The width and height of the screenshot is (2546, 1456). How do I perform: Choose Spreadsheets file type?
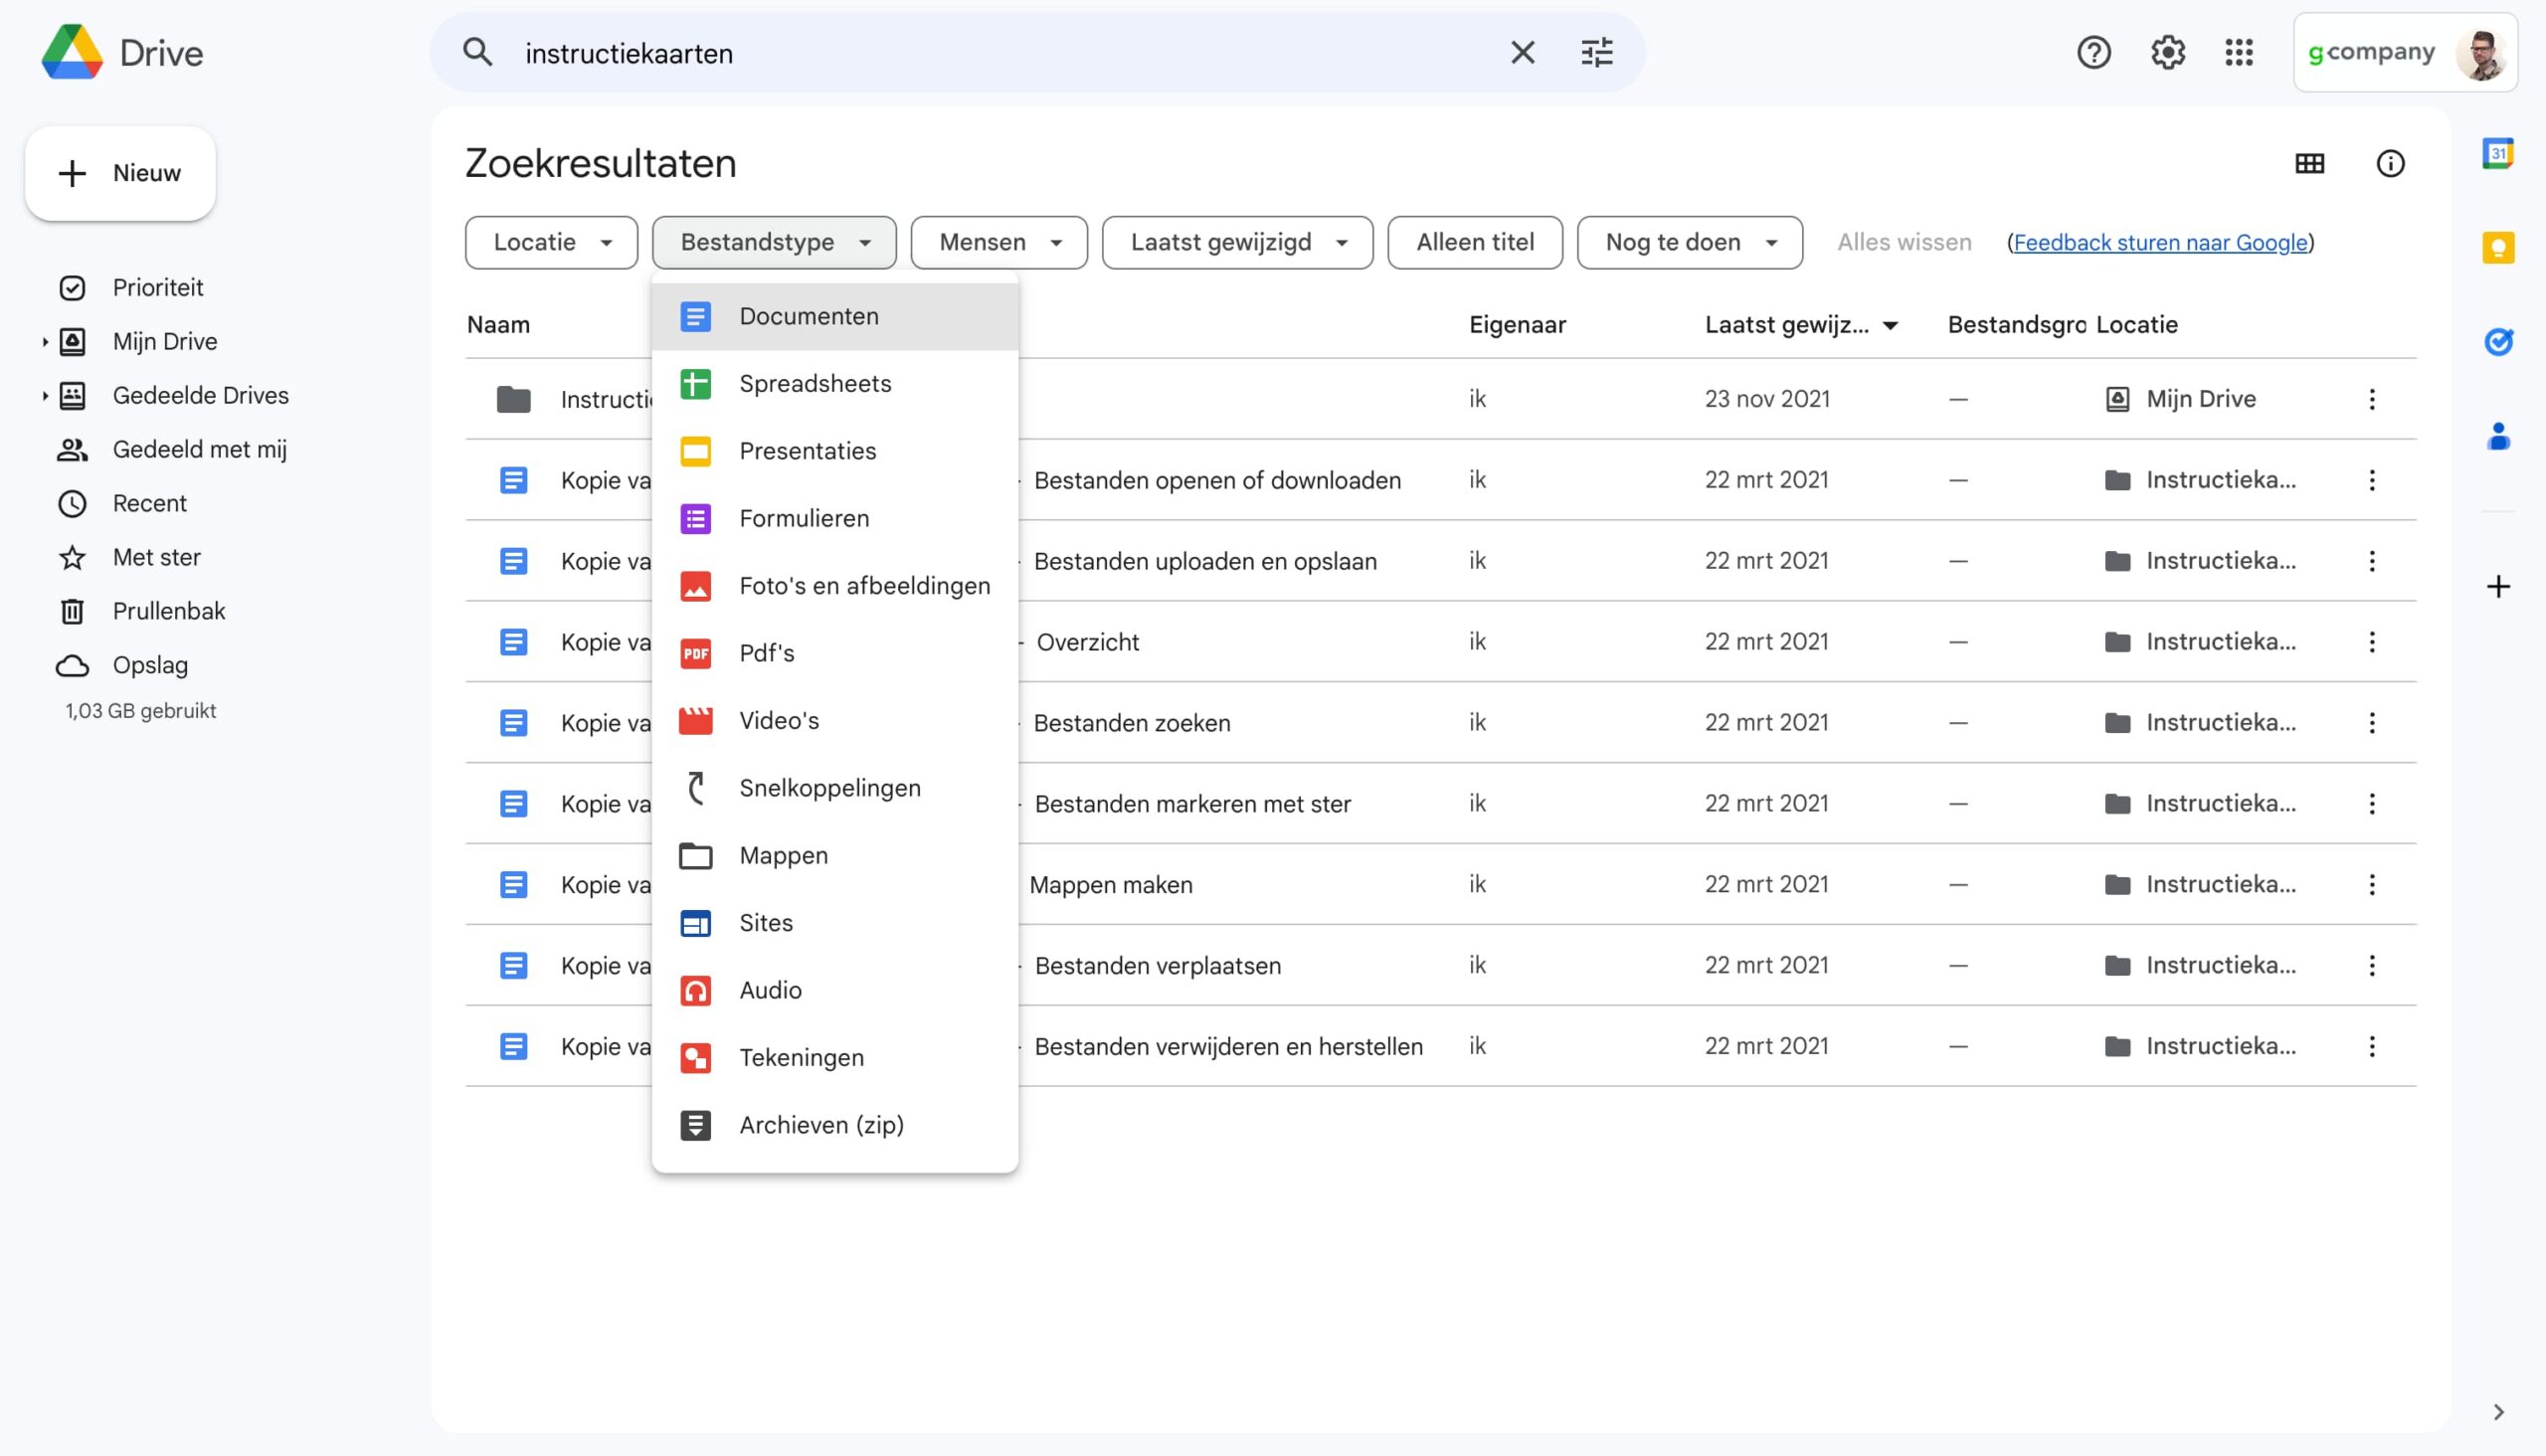[x=835, y=384]
